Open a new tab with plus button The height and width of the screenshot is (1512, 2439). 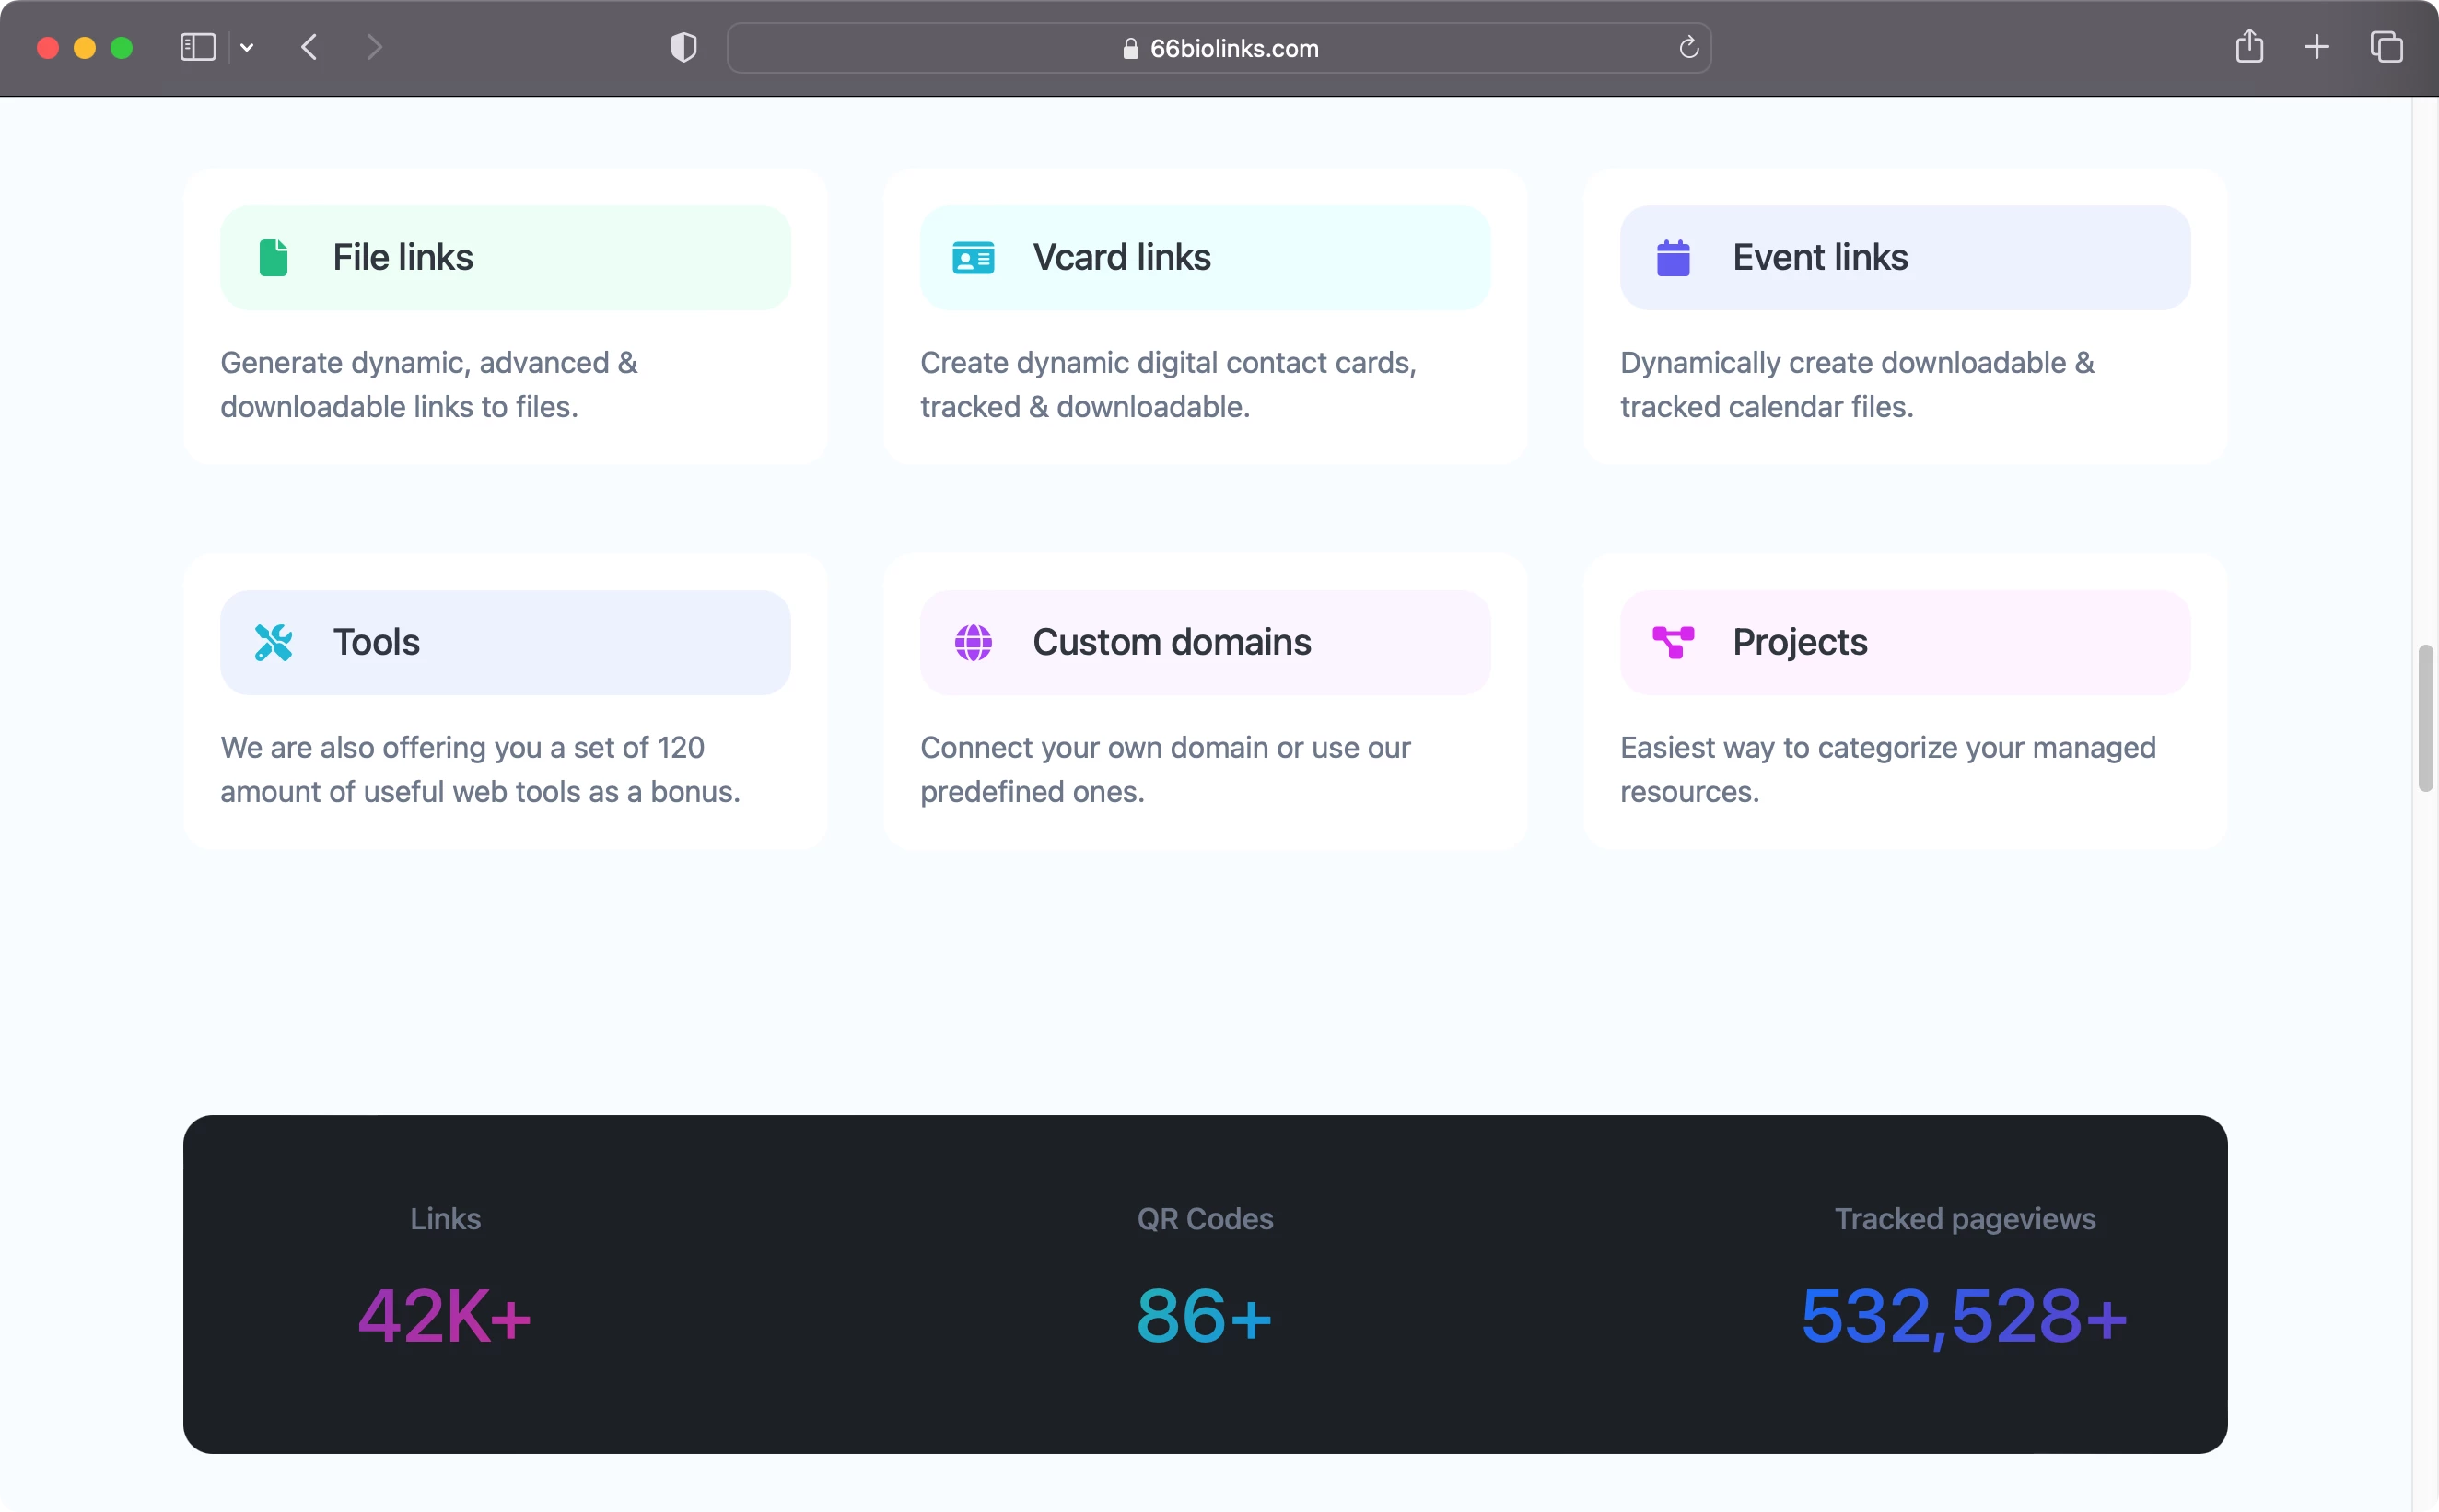(x=2316, y=48)
